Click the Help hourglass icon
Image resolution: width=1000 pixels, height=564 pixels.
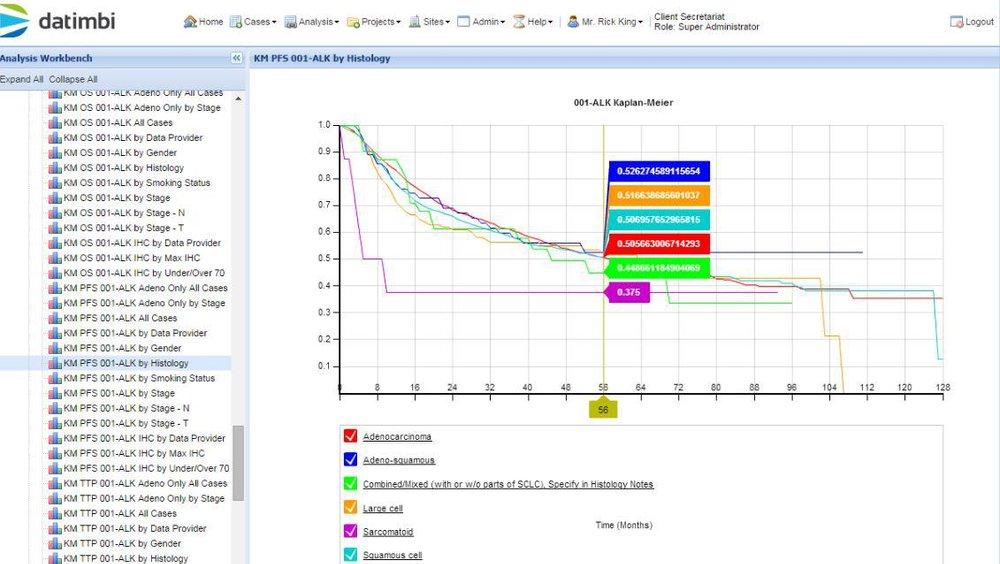point(519,22)
